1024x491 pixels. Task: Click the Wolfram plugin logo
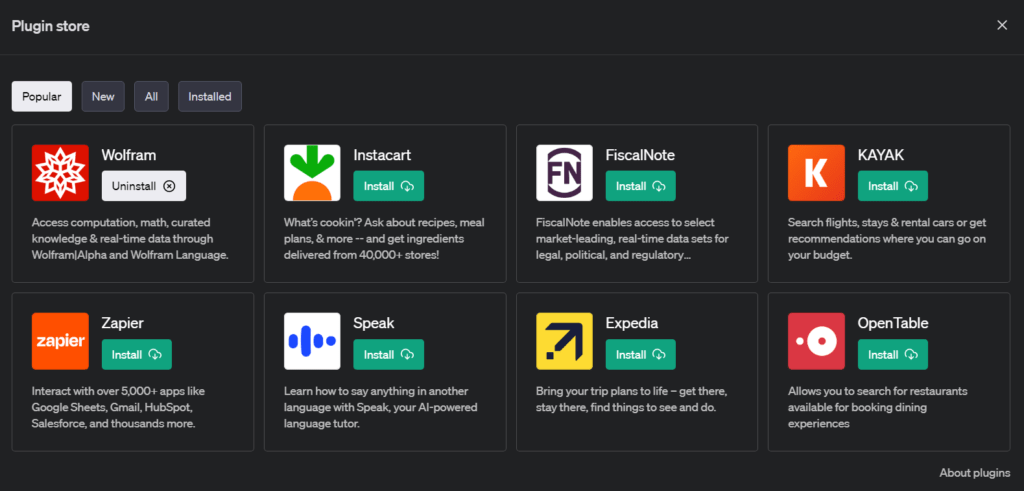[60, 172]
